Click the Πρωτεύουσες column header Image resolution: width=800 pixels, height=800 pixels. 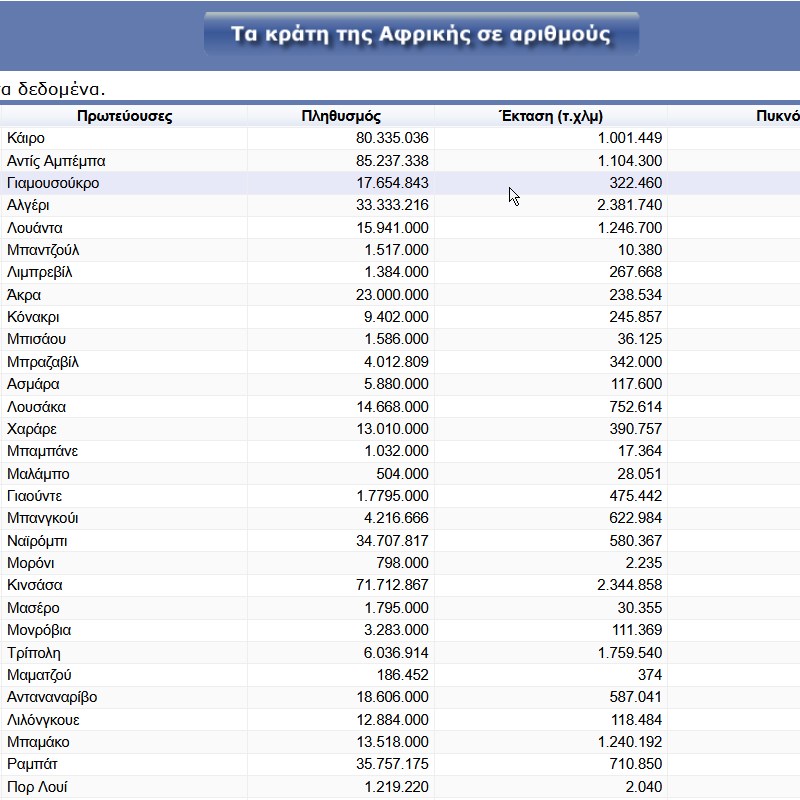click(x=124, y=116)
